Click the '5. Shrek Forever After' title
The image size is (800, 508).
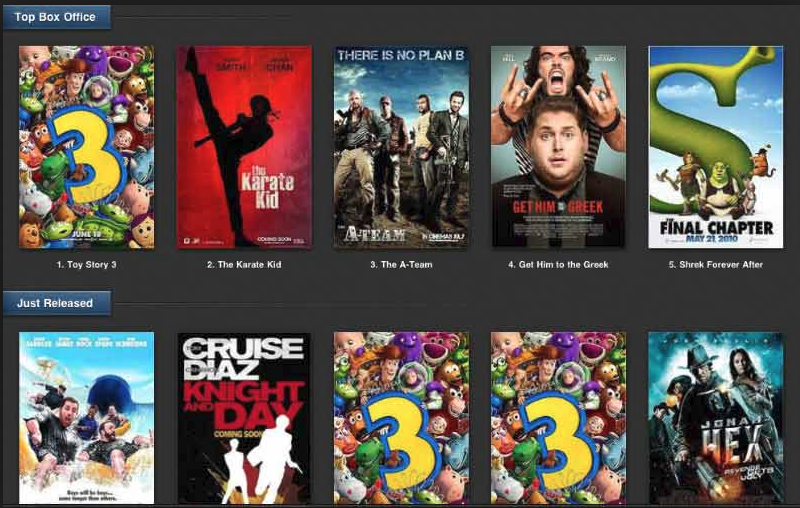(x=716, y=264)
